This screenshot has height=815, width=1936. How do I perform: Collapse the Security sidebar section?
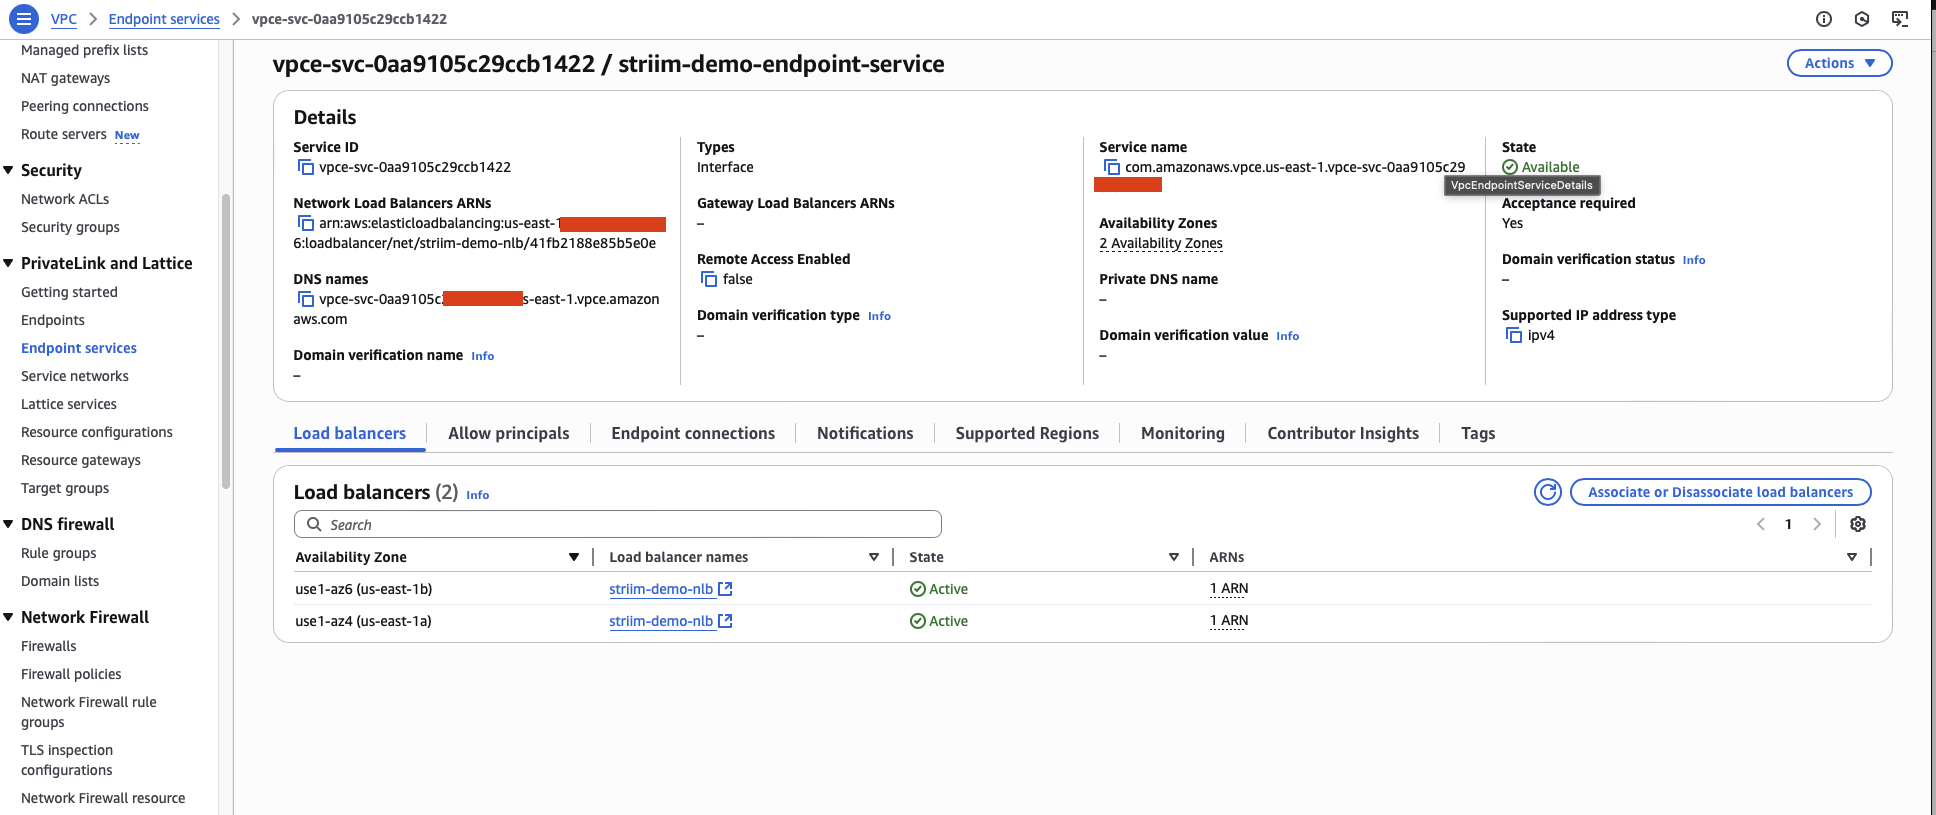[x=9, y=171]
